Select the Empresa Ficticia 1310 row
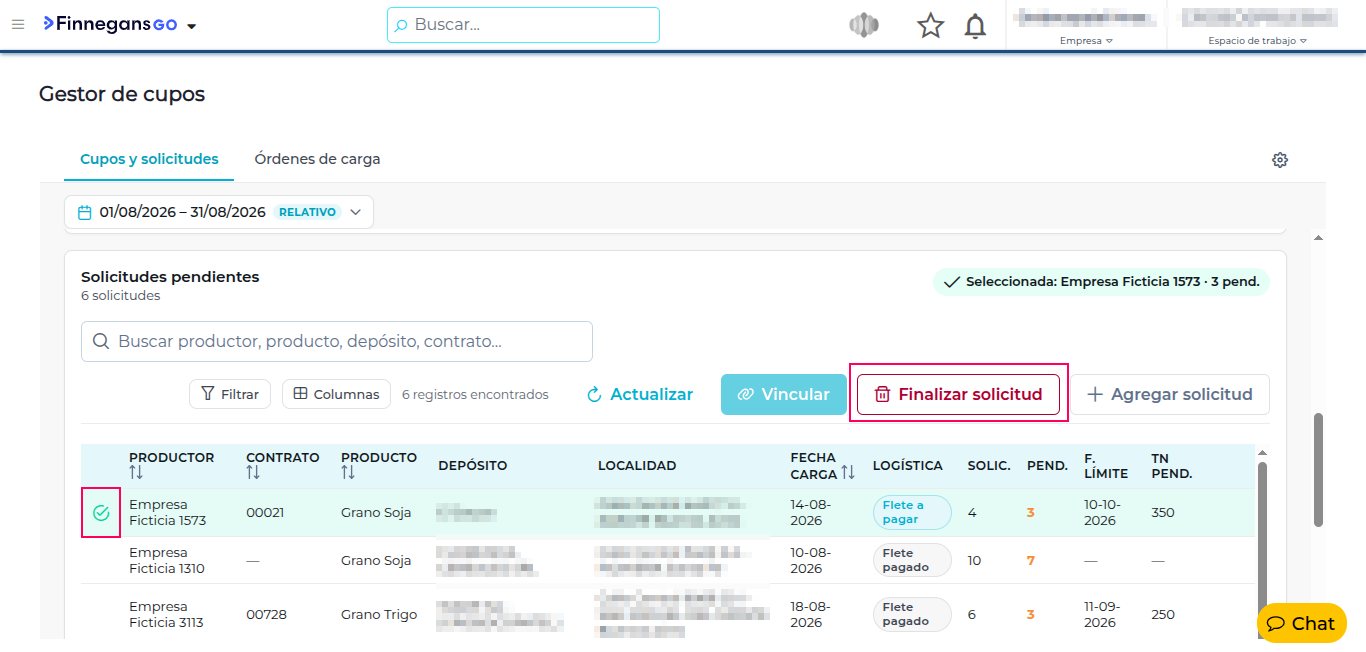Viewport: 1366px width, 652px height. [x=668, y=560]
